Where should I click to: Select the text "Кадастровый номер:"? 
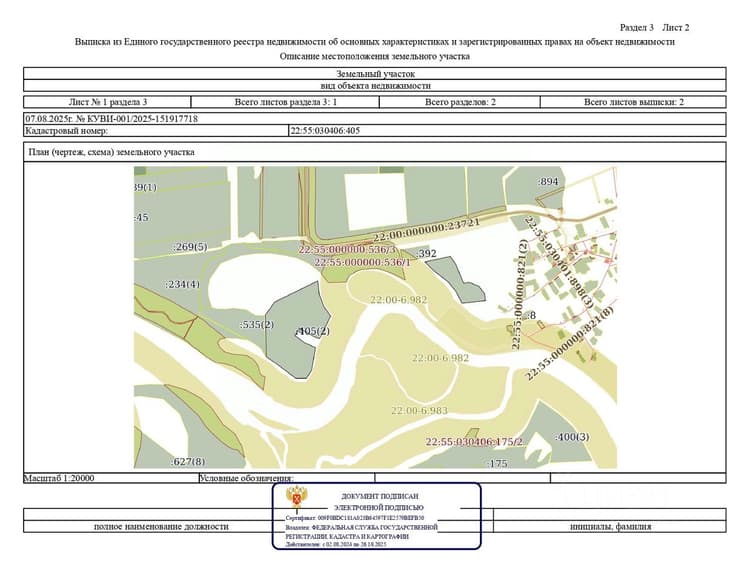click(66, 131)
